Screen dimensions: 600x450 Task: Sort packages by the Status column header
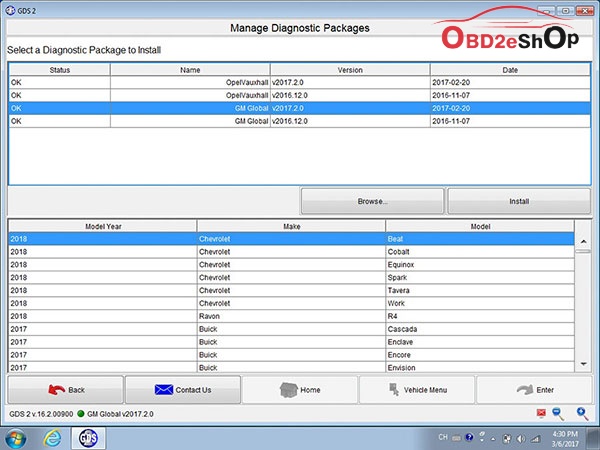(60, 70)
